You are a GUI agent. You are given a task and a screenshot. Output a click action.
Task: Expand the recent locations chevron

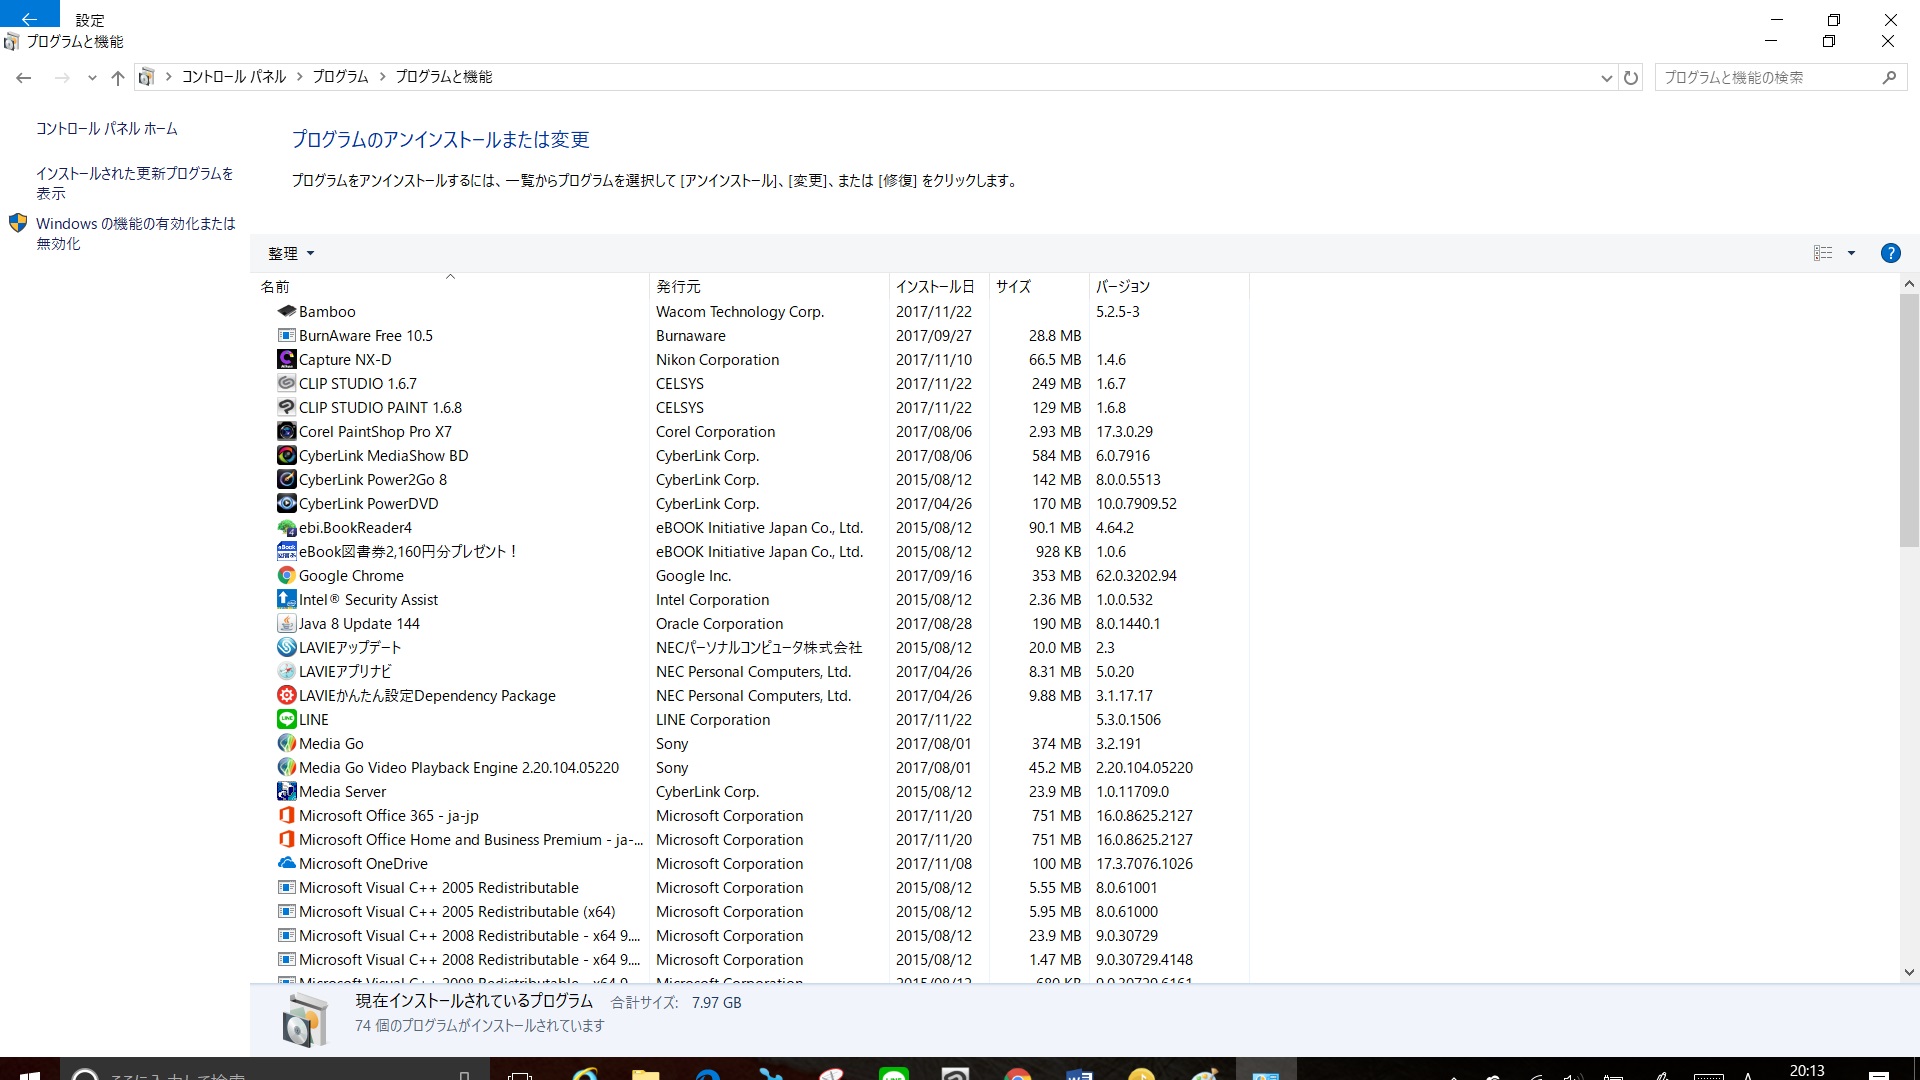(x=92, y=77)
